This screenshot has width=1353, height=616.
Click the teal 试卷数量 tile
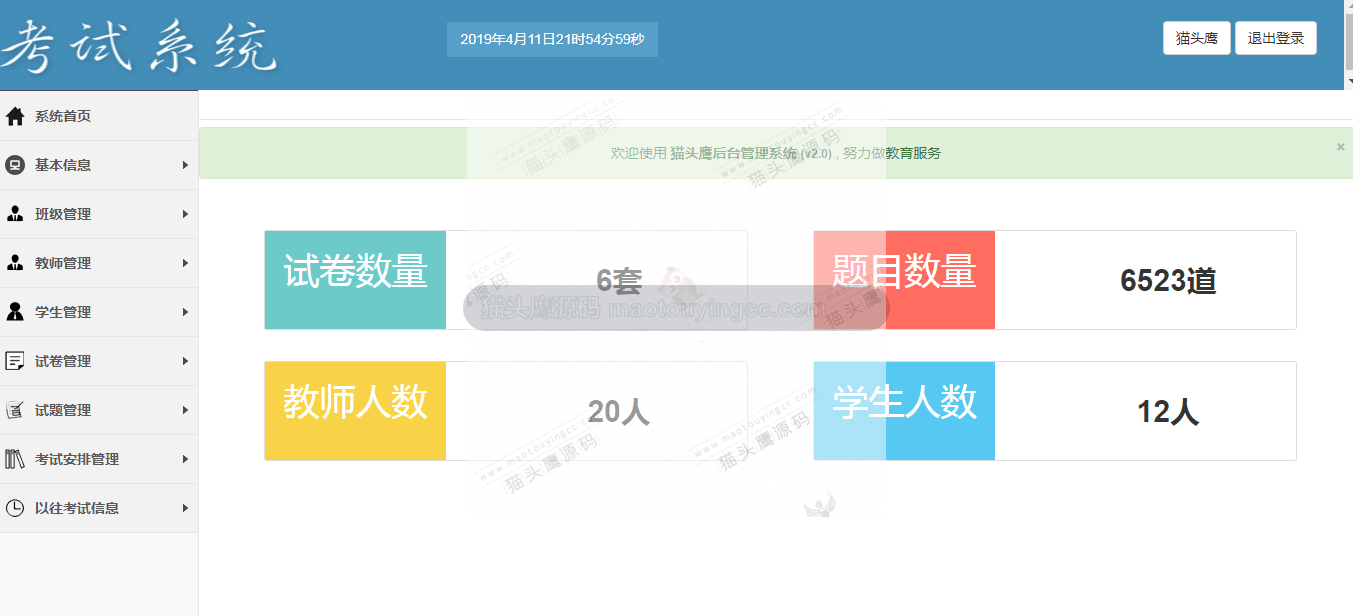click(x=355, y=280)
